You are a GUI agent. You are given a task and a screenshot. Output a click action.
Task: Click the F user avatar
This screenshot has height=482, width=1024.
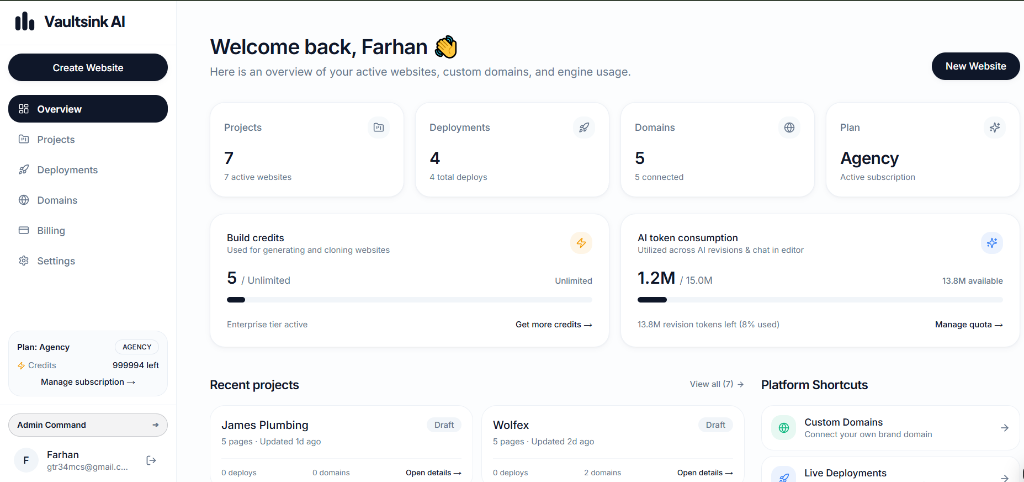pos(26,460)
